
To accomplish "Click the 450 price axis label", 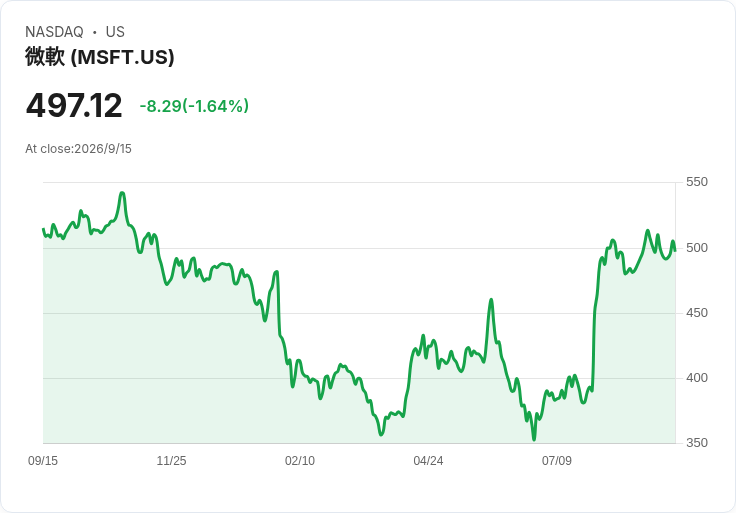I will (697, 313).
